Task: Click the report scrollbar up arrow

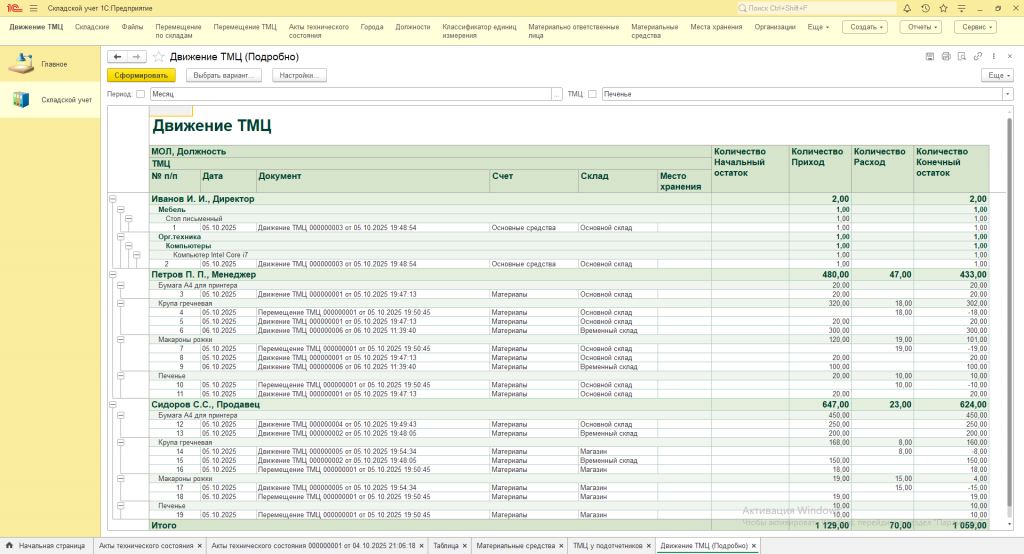Action: (1010, 112)
